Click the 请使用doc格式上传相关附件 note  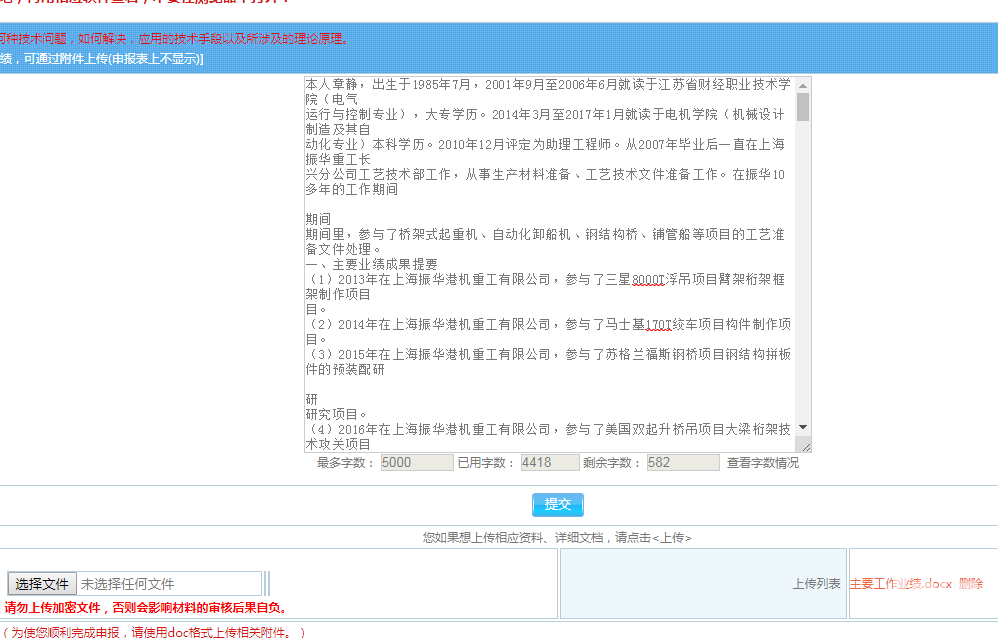tap(154, 632)
